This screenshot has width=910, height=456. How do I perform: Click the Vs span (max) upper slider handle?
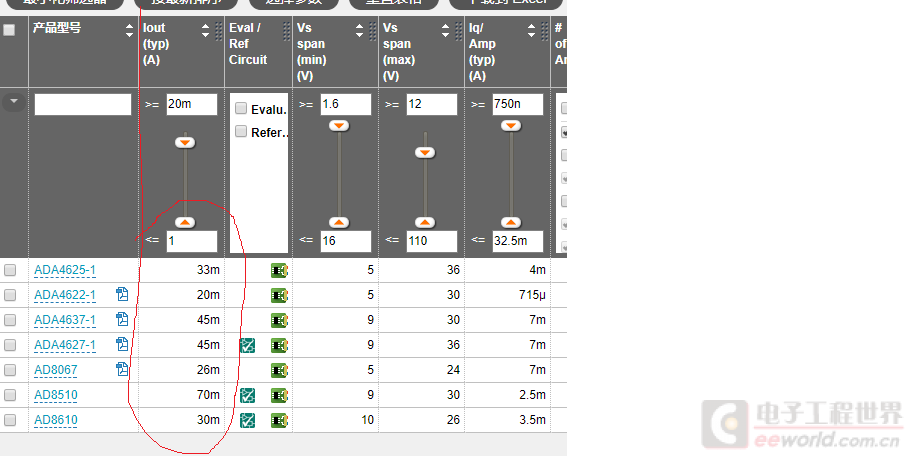click(x=425, y=153)
